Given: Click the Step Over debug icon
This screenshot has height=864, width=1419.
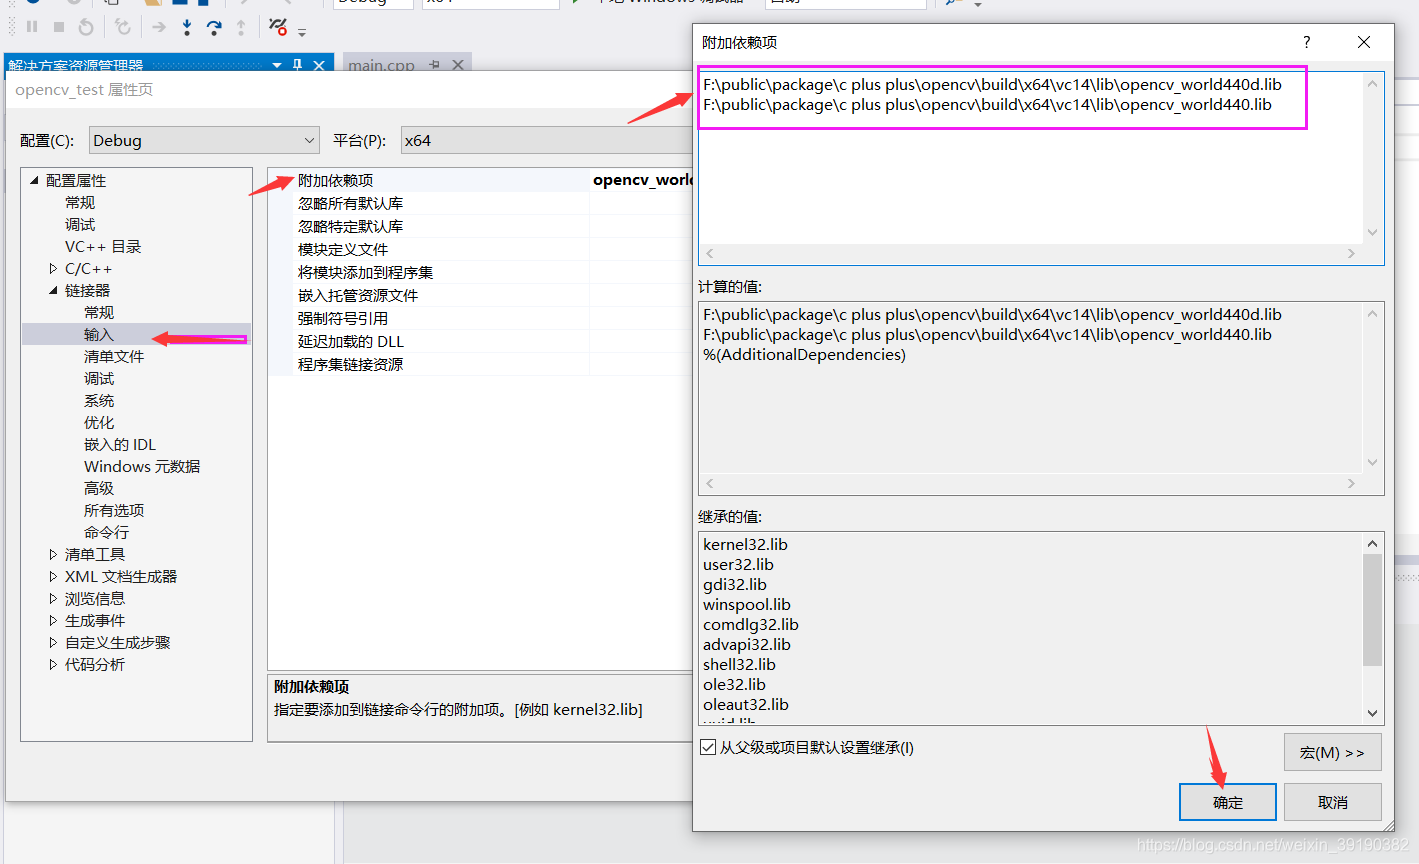Looking at the screenshot, I should click(214, 27).
